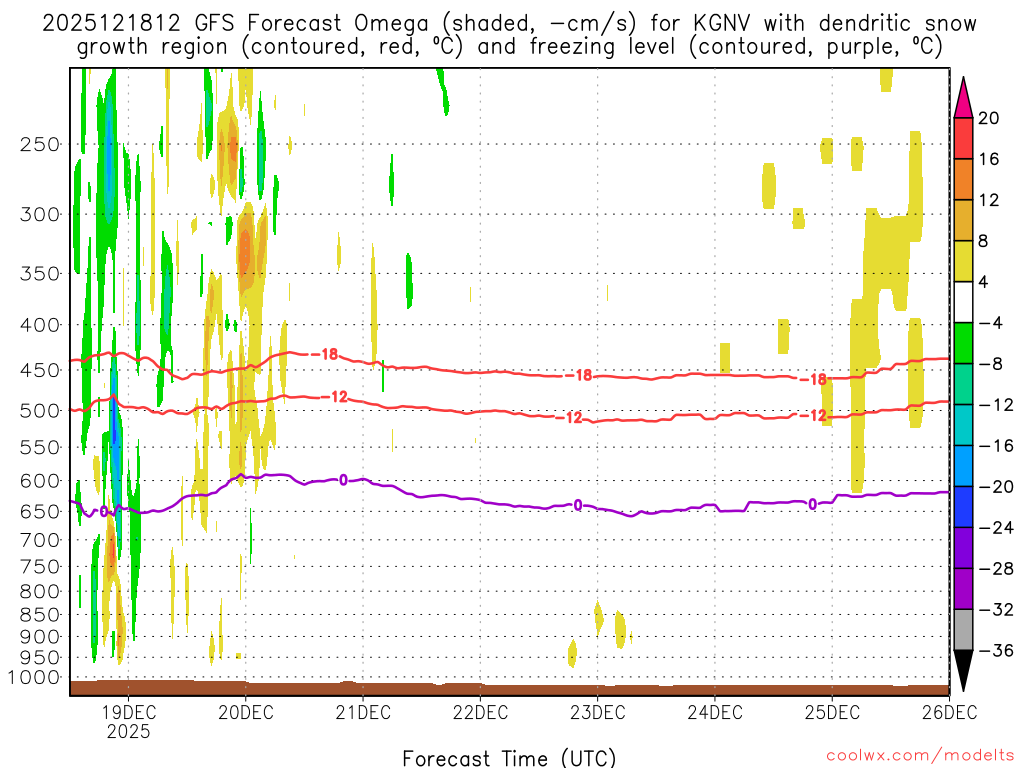Click the pink upward arrow atop the colorbar
Image resolution: width=1024 pixels, height=768 pixels.
click(x=963, y=98)
